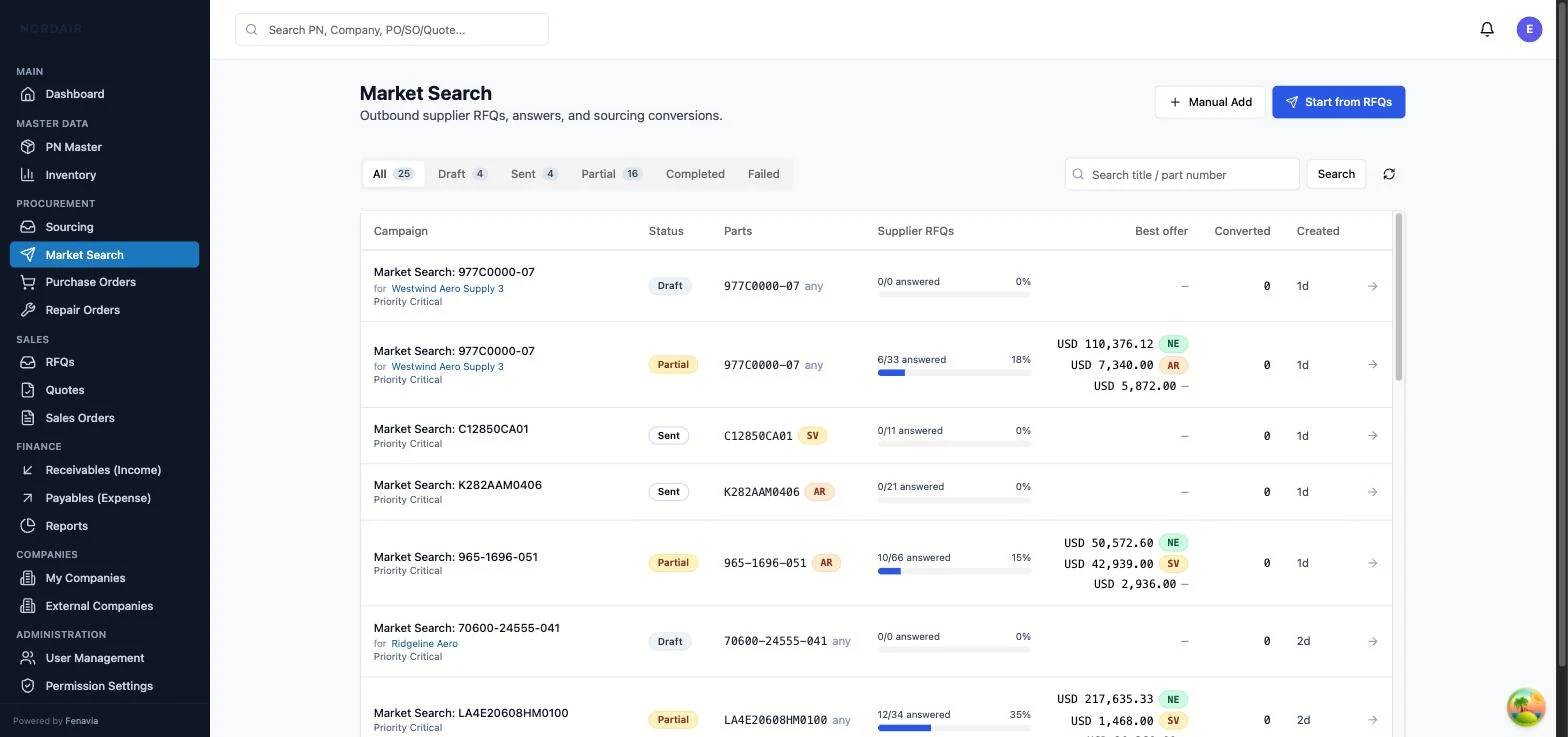Click Start from RFQs button
This screenshot has width=1568, height=737.
(x=1338, y=102)
